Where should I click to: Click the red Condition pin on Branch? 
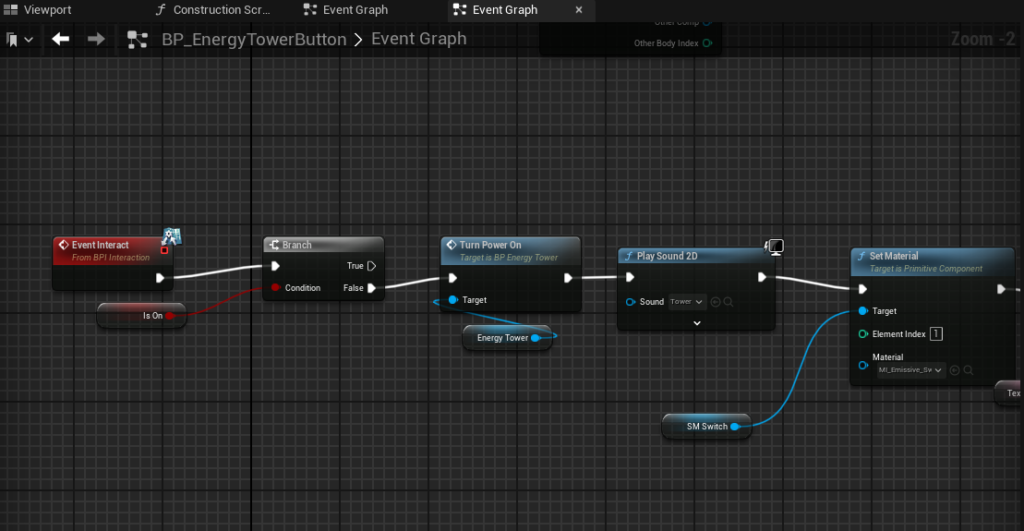pos(275,288)
